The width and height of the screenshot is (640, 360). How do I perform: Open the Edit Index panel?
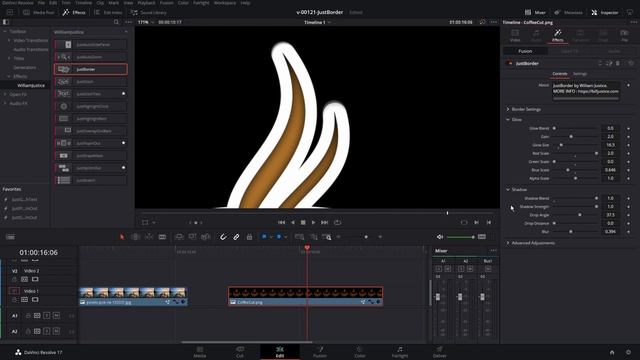[108, 13]
